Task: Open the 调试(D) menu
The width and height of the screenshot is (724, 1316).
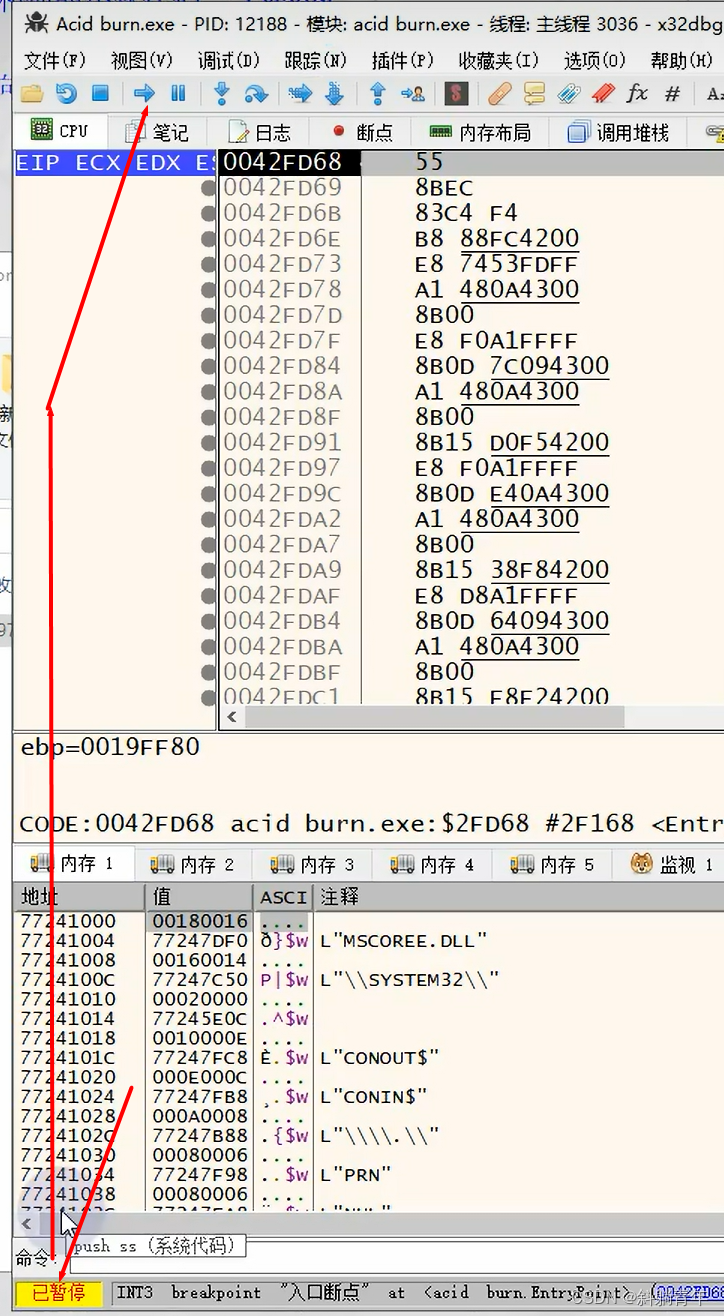Action: [228, 60]
